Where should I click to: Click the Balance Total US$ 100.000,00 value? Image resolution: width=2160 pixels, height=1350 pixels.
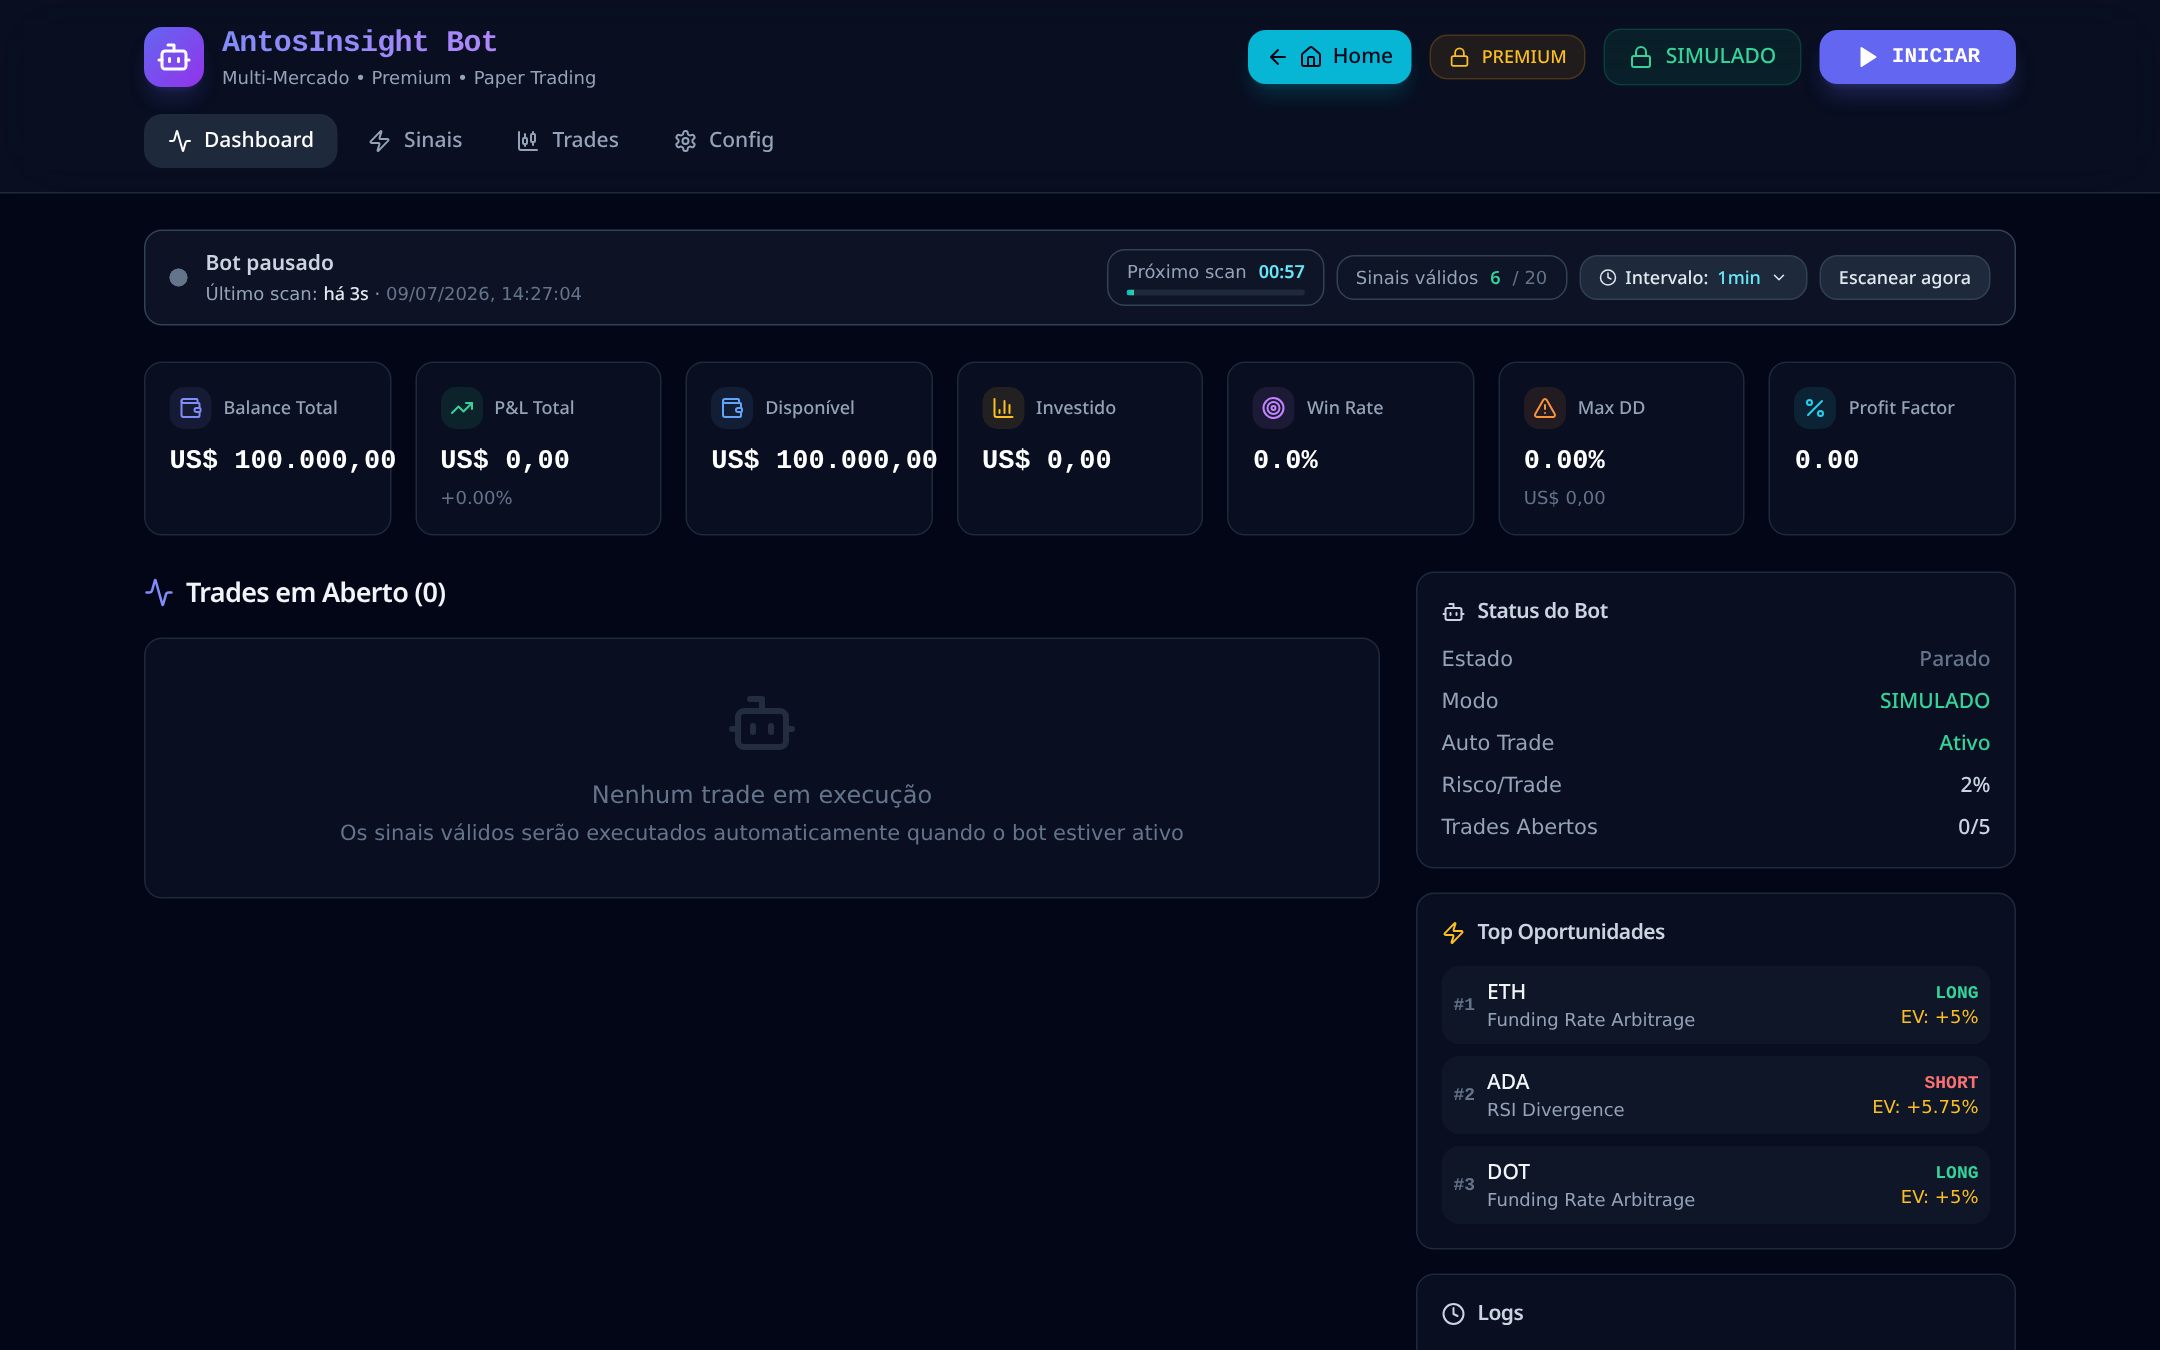[283, 460]
